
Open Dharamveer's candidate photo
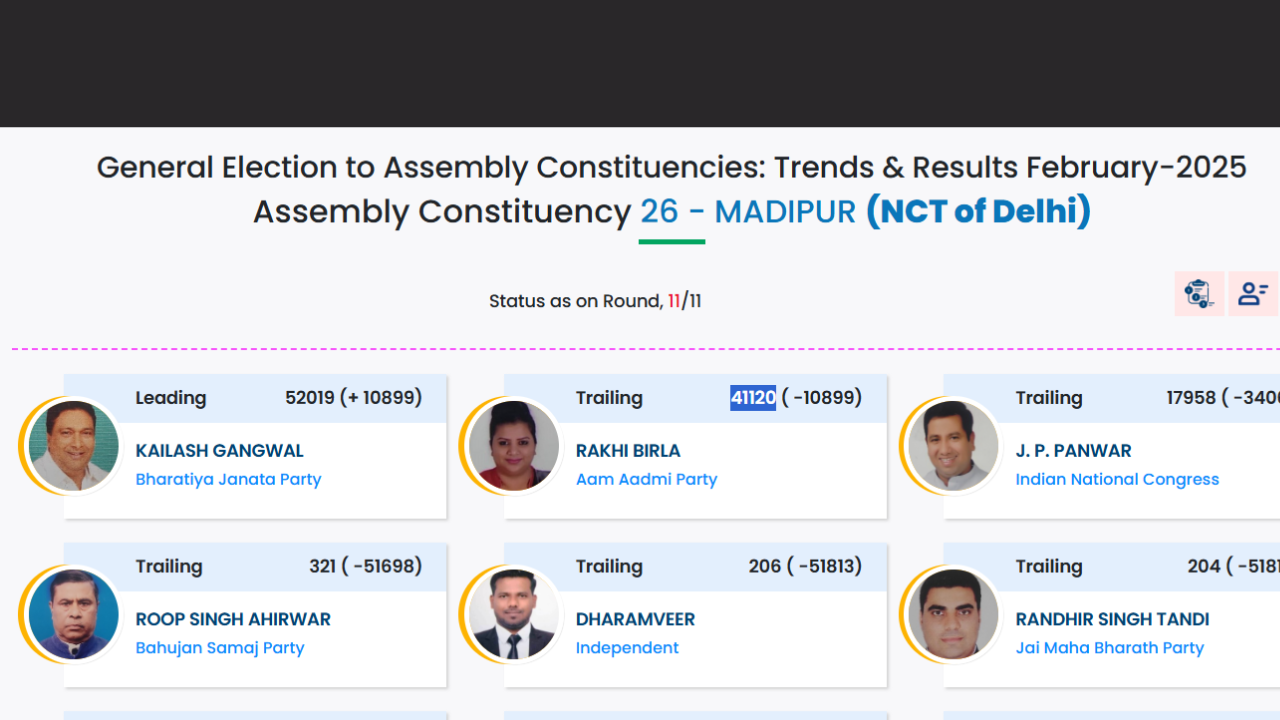tap(513, 614)
